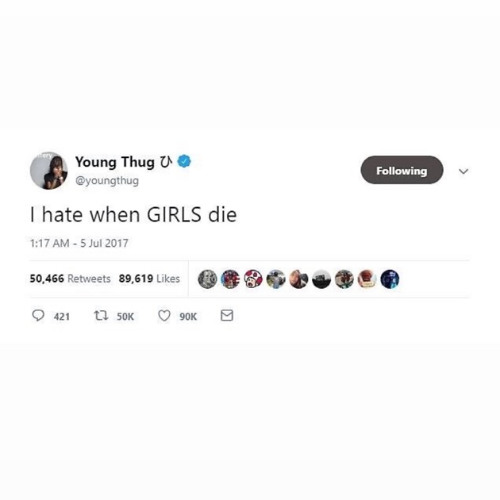The width and height of the screenshot is (500, 500).
Task: Click the tweet text "I hate when GIRLS die"
Action: (133, 215)
